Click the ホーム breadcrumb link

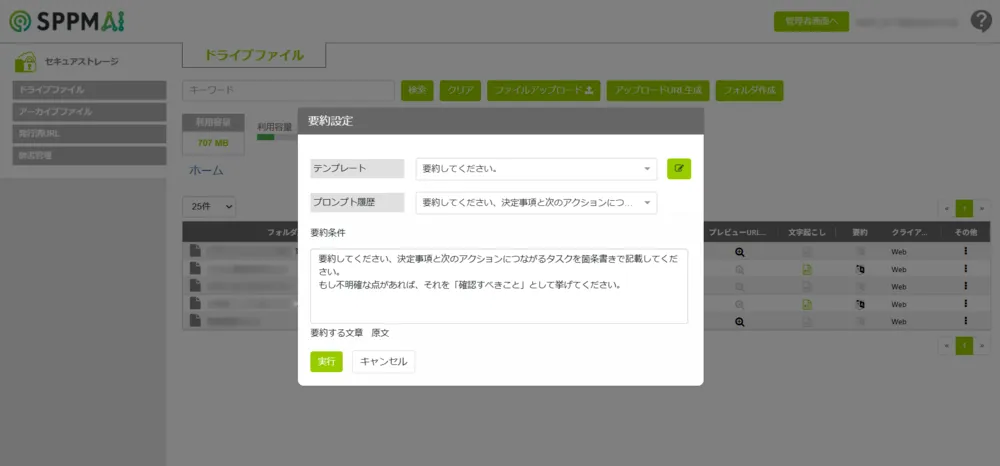coord(206,170)
